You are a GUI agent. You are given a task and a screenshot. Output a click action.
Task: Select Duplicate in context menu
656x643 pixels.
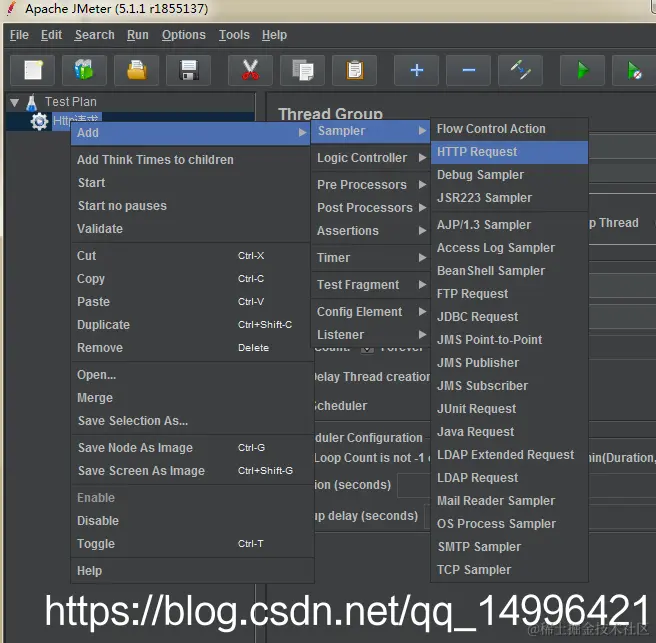191,325
